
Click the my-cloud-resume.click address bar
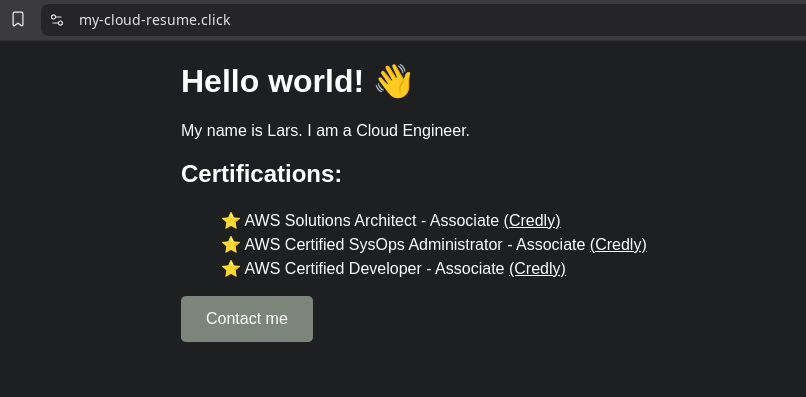(424, 20)
